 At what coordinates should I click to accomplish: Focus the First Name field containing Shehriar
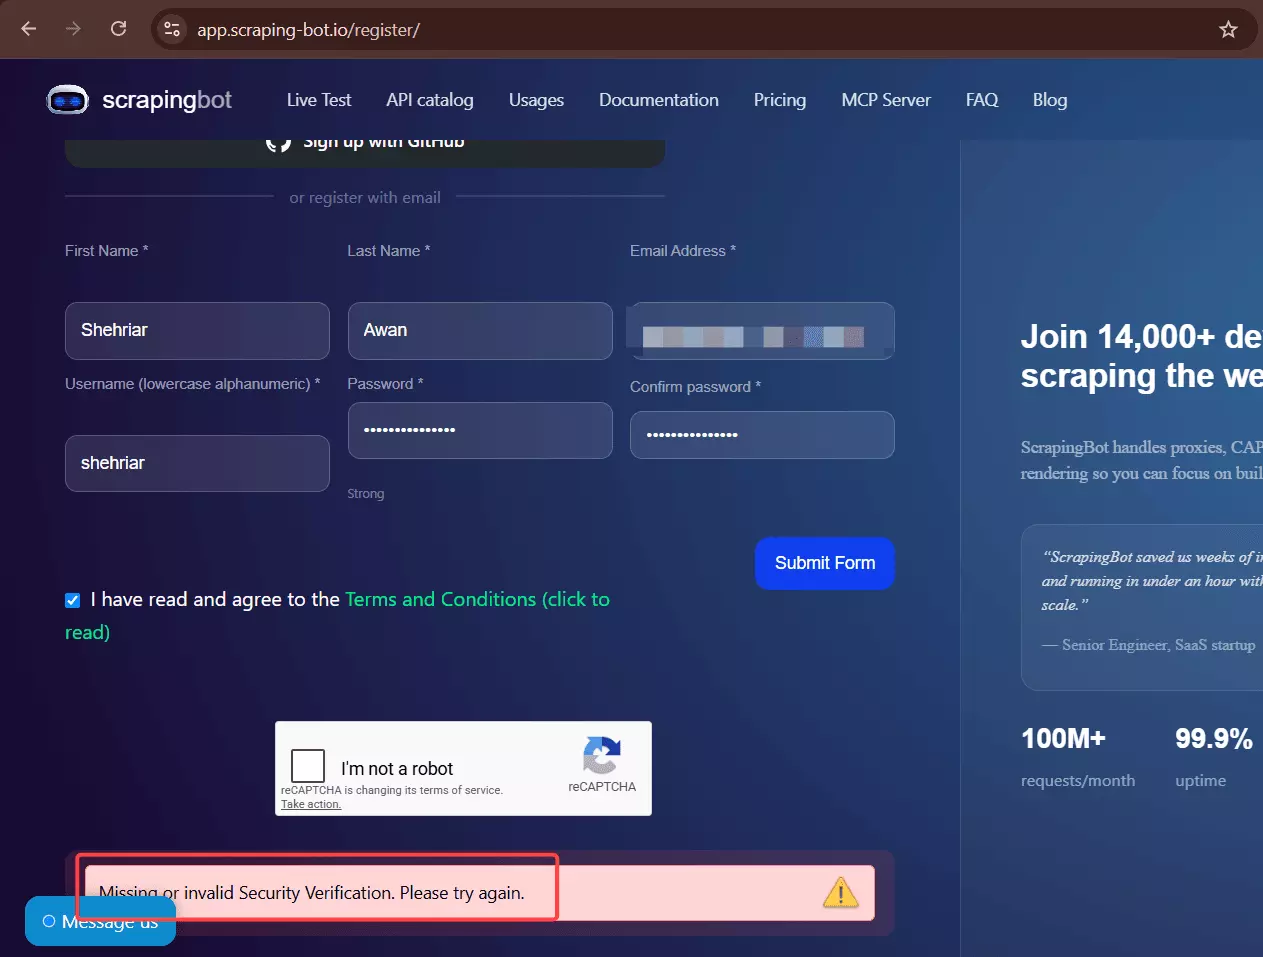coord(197,330)
